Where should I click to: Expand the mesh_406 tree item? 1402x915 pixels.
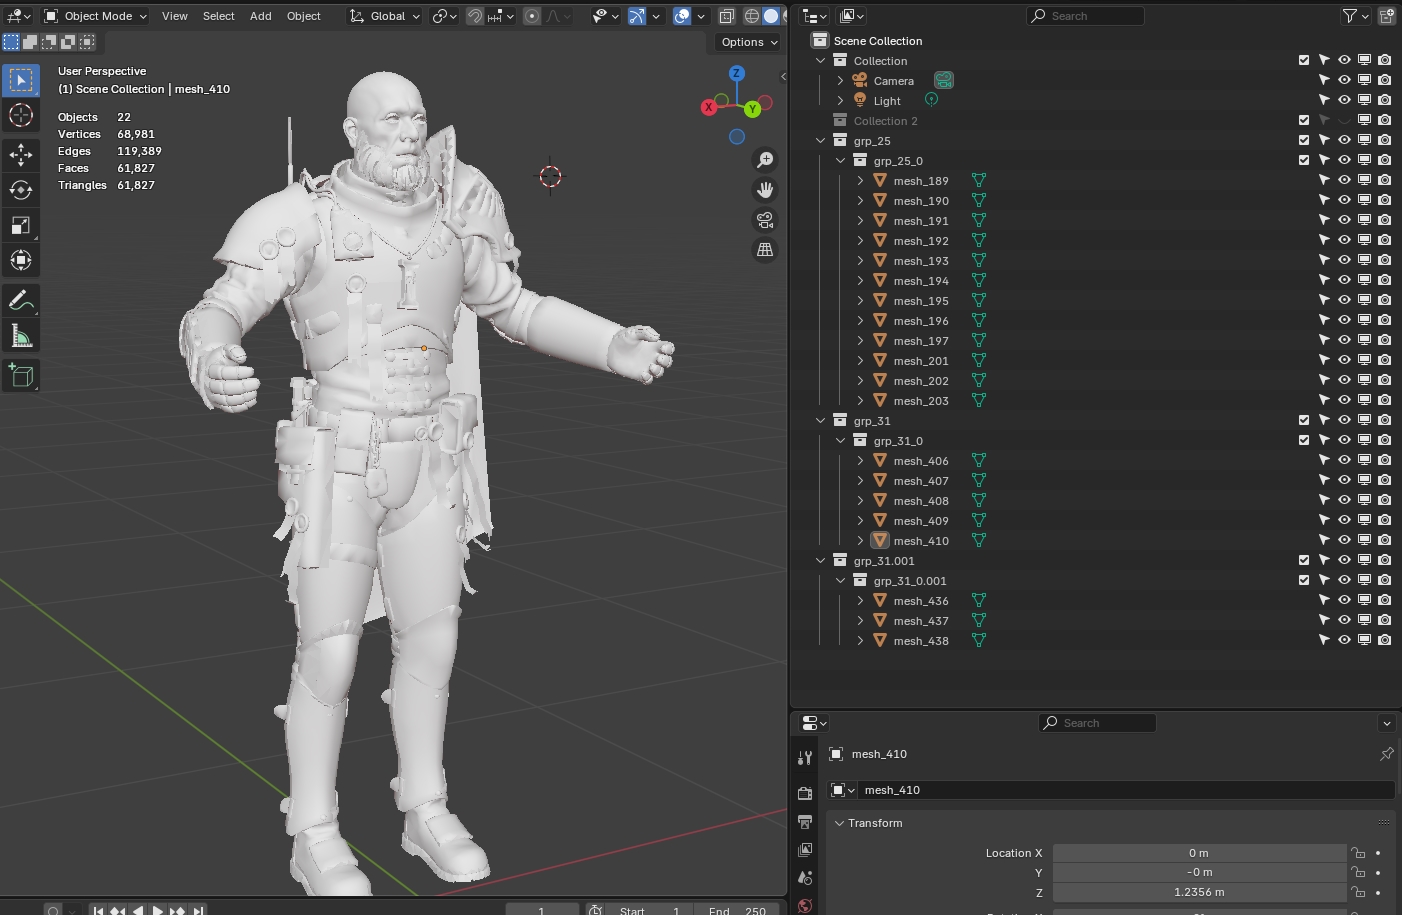pos(860,461)
